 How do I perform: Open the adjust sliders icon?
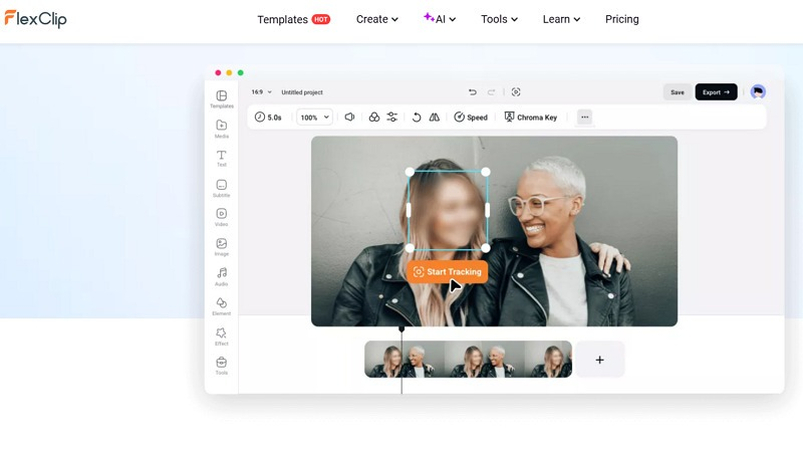pyautogui.click(x=392, y=117)
